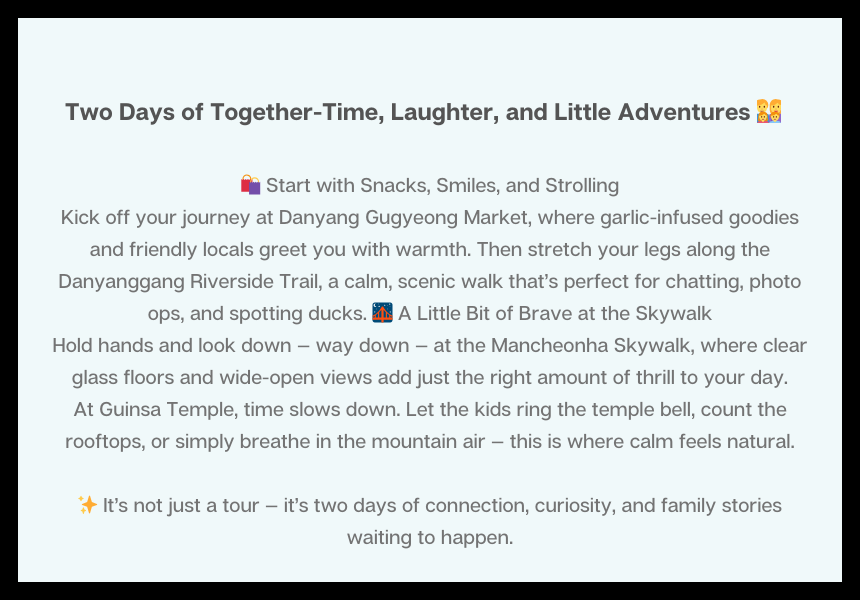
Task: Click the sparkles emoji in the closing line
Action: click(x=87, y=505)
